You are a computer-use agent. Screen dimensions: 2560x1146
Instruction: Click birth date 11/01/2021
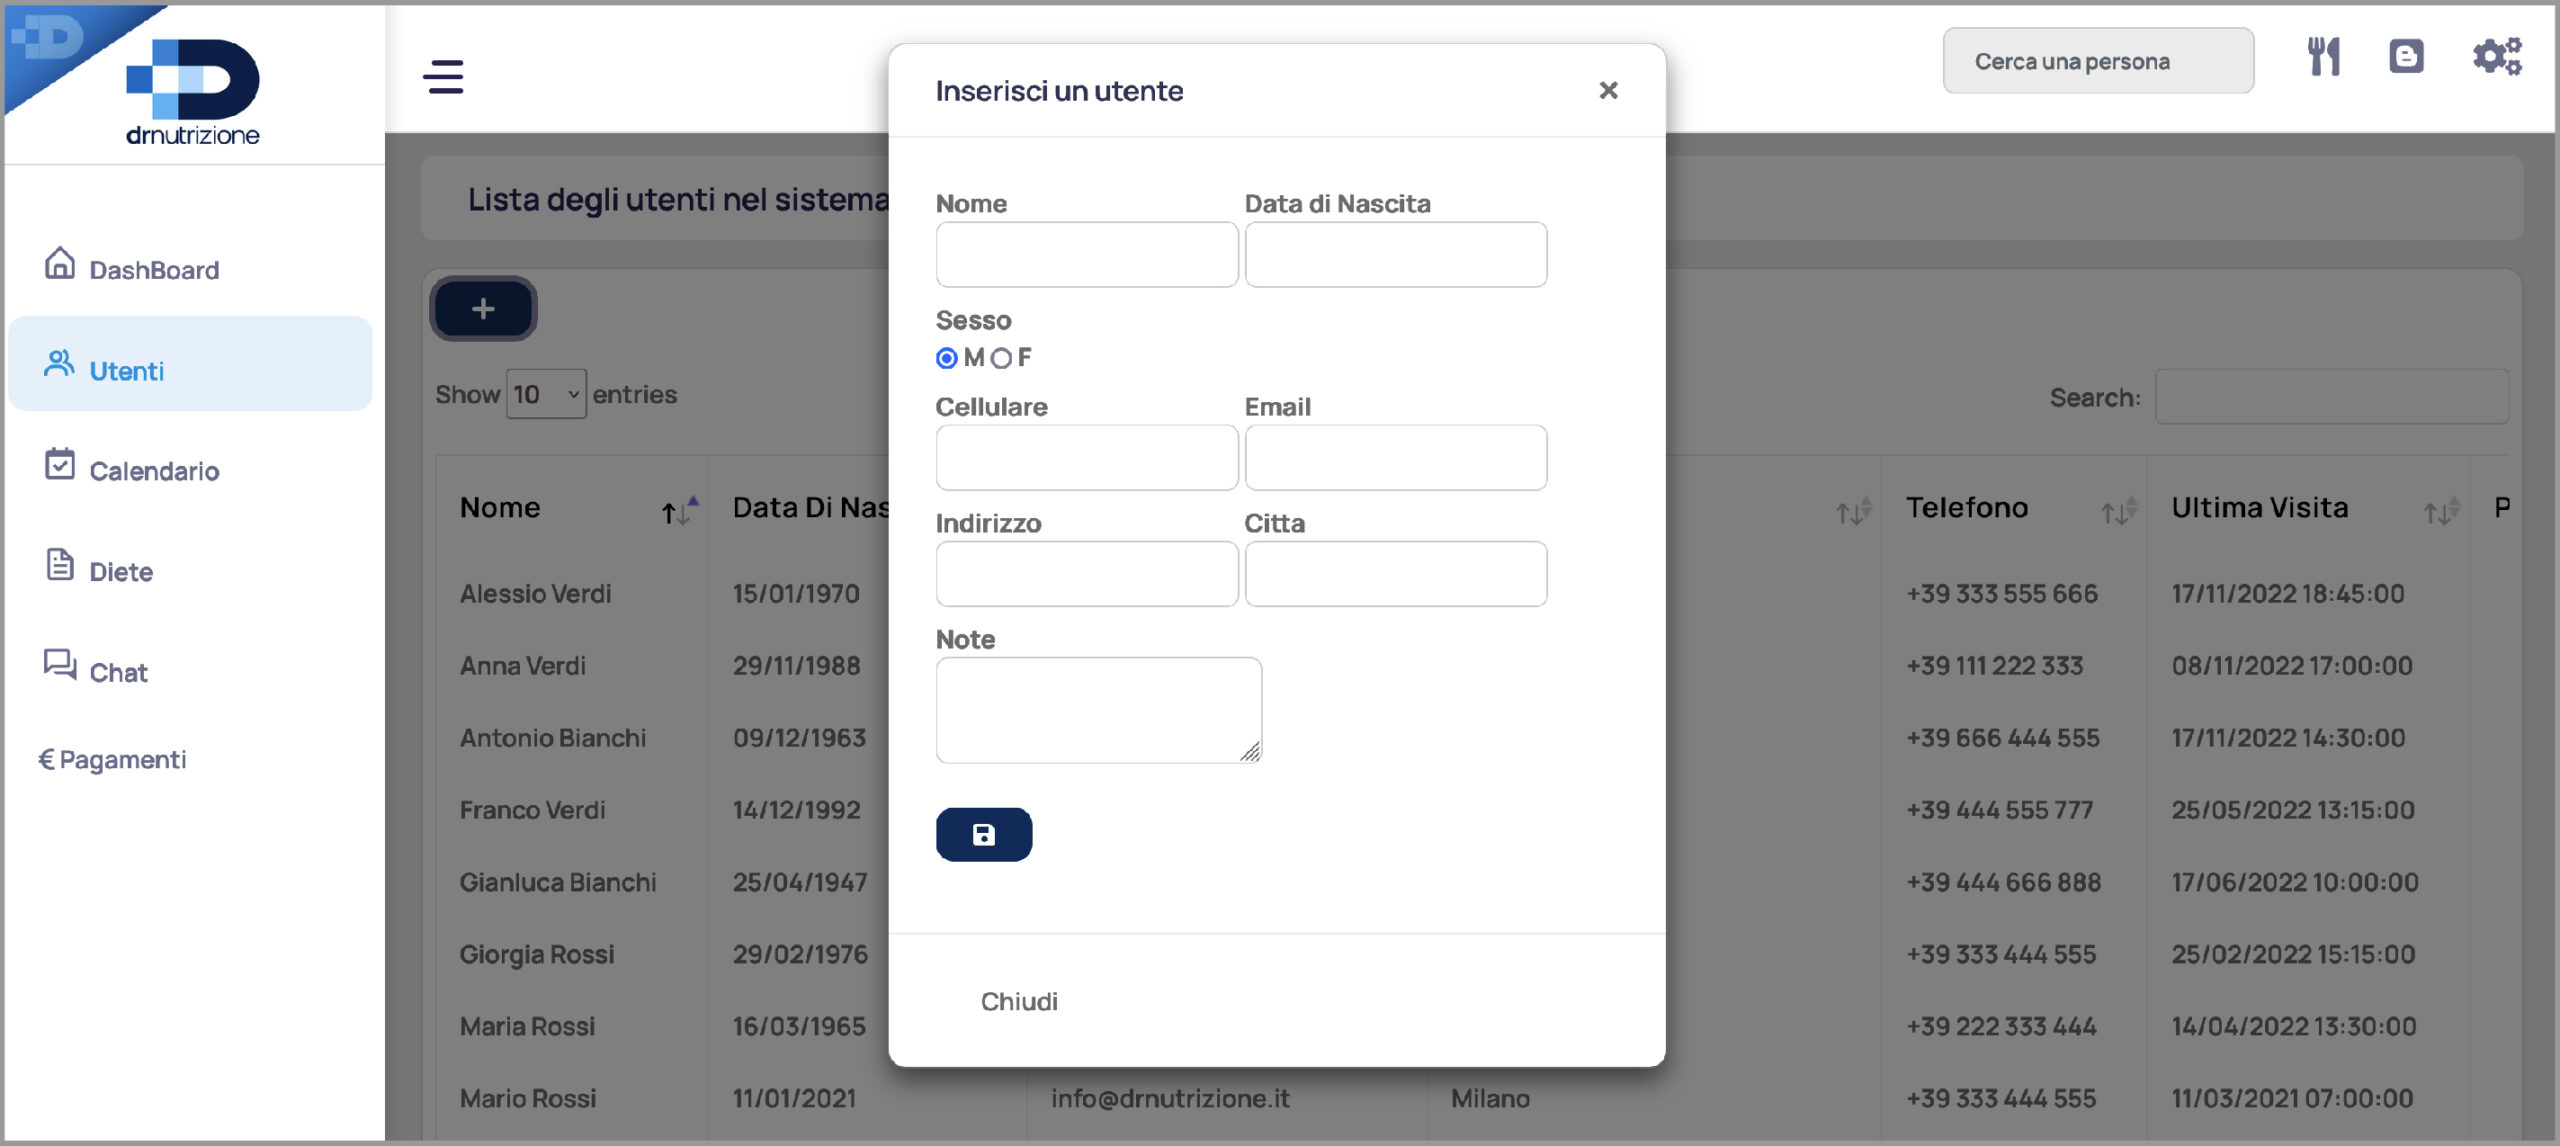click(794, 1098)
